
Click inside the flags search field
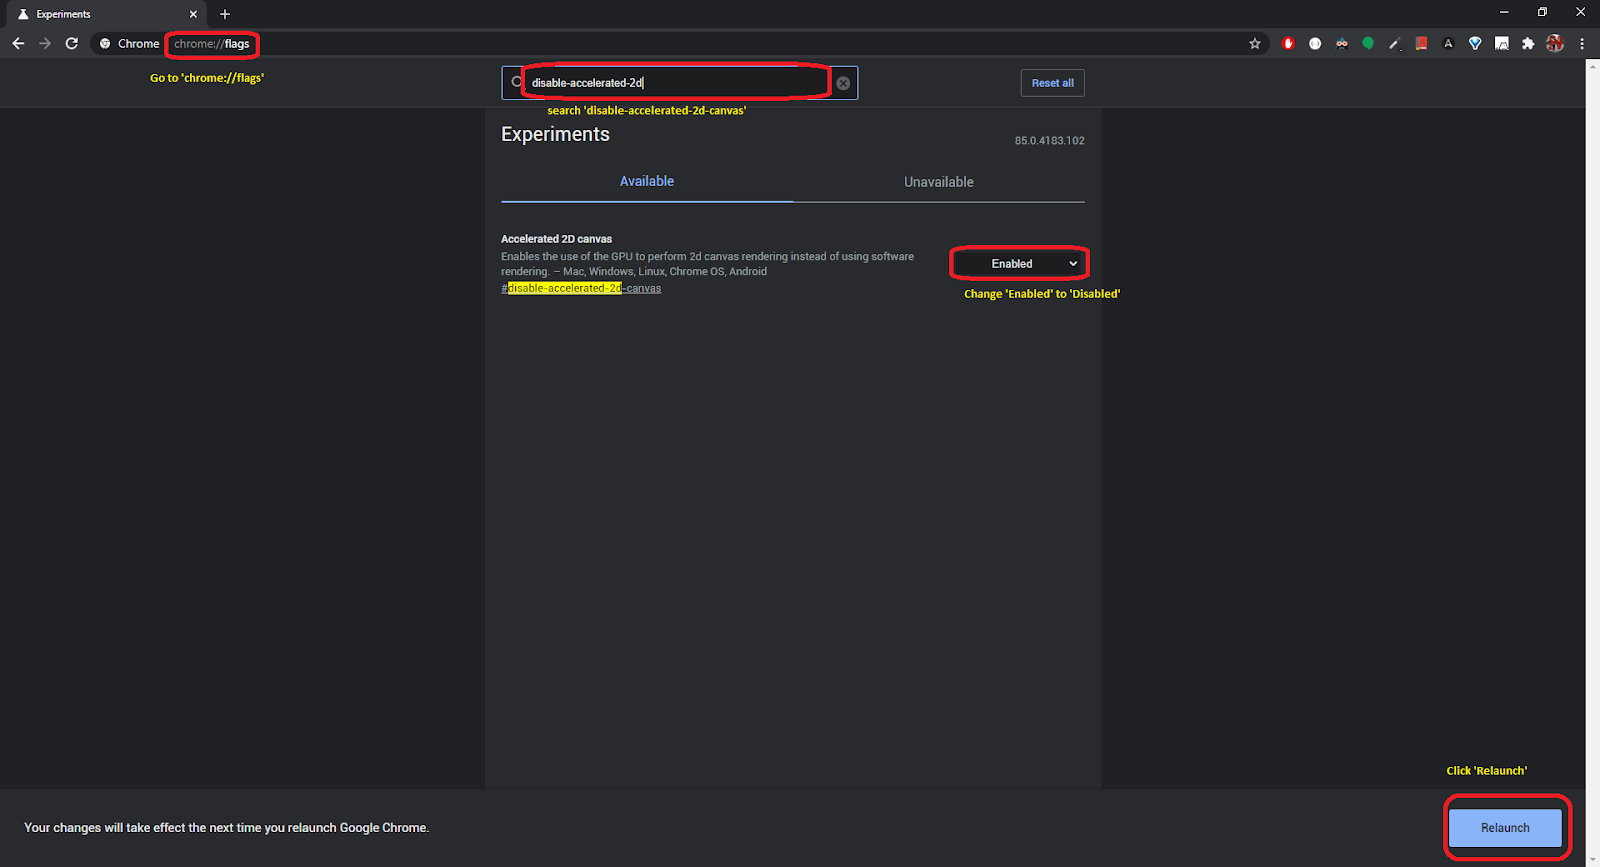click(x=680, y=83)
